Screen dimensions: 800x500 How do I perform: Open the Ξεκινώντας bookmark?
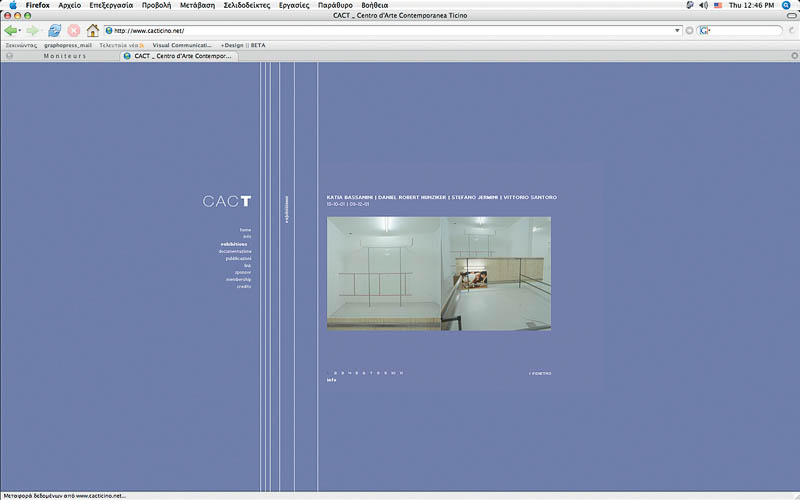tap(21, 45)
